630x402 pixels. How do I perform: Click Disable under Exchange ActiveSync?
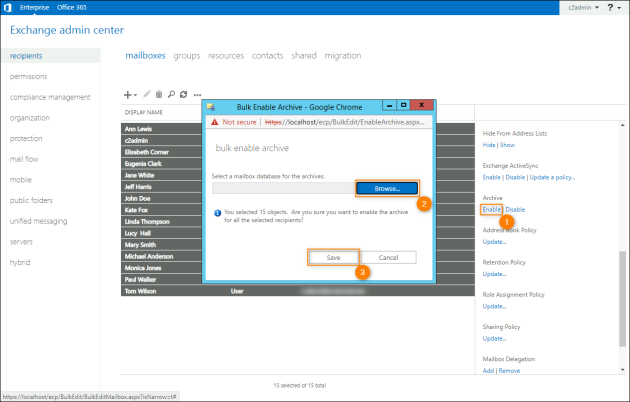515,177
